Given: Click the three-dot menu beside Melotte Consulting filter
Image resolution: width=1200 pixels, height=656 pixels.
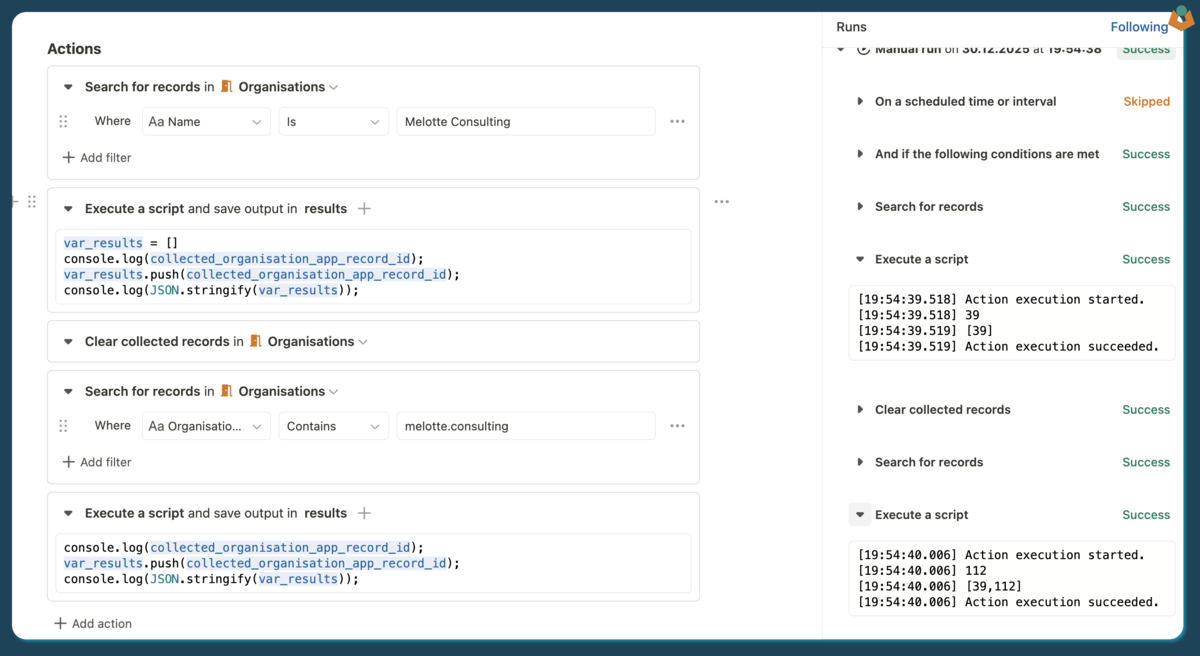Looking at the screenshot, I should [677, 122].
